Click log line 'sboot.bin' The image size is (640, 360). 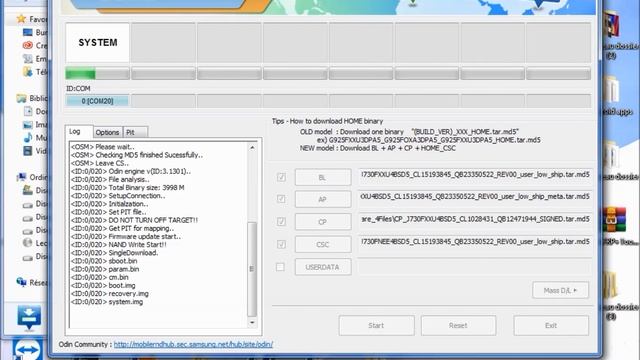tap(104, 261)
